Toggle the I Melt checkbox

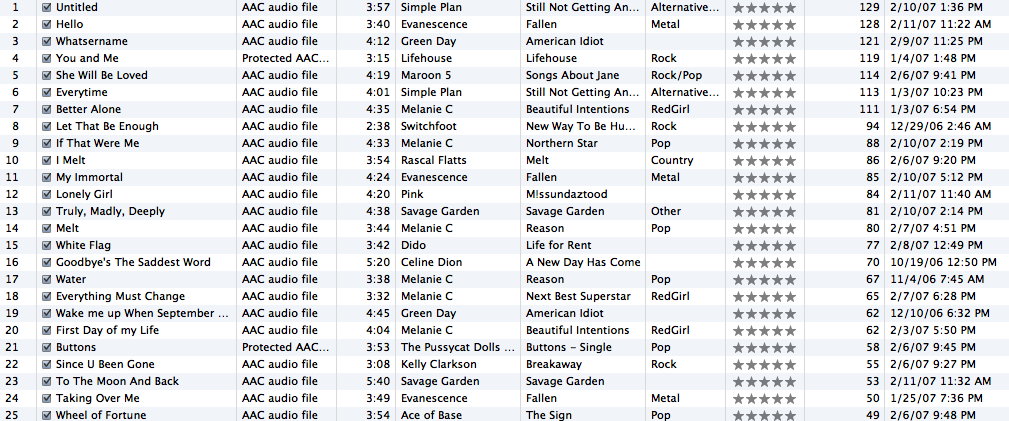click(46, 160)
